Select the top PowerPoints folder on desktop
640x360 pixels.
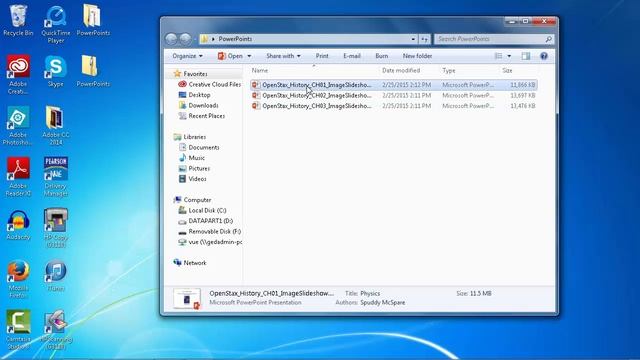click(93, 20)
